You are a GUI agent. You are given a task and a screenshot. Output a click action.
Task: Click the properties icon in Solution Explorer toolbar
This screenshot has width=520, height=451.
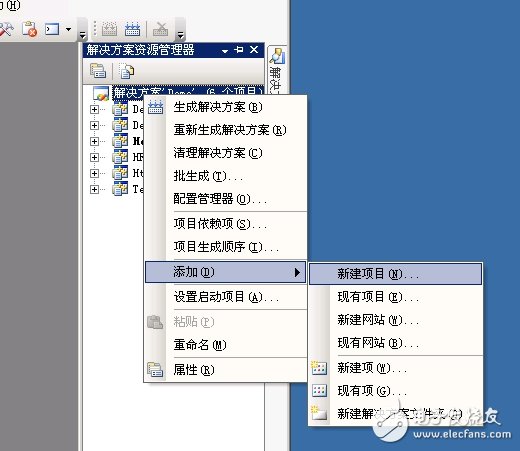point(98,71)
